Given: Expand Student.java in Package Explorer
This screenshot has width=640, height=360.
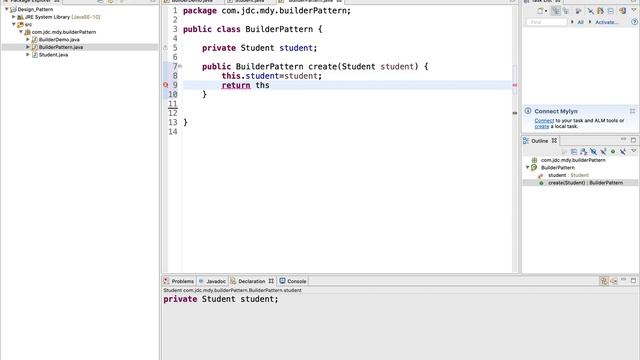Looking at the screenshot, I should (x=28, y=54).
